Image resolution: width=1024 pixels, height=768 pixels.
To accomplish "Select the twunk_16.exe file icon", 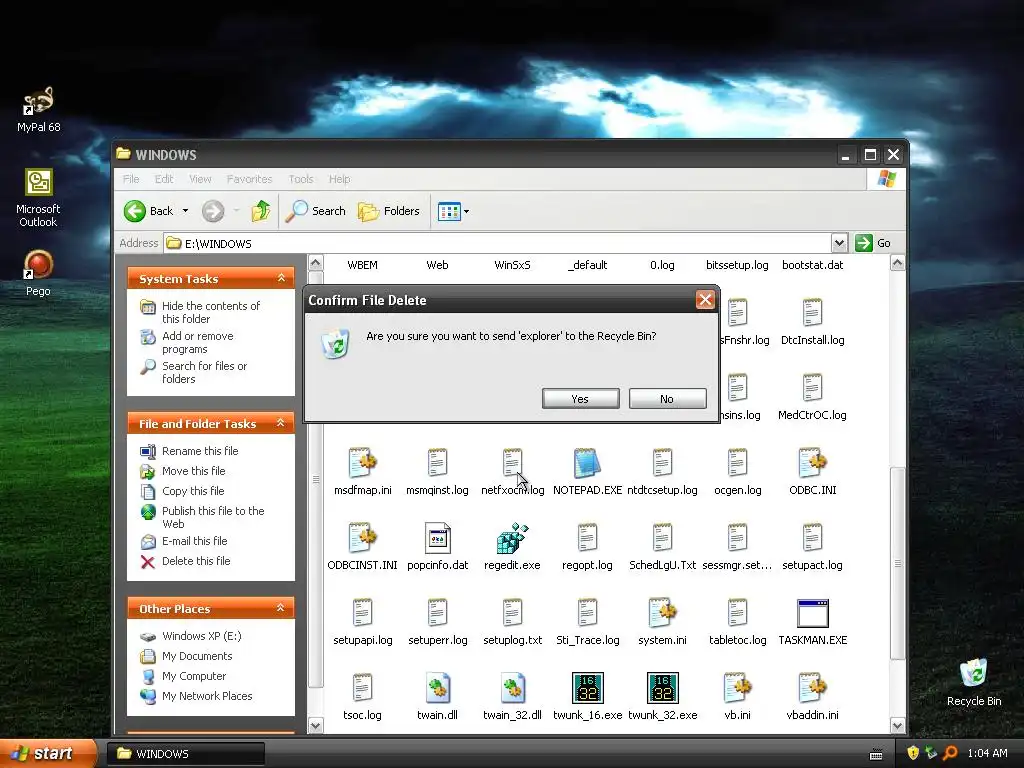I will [587, 688].
